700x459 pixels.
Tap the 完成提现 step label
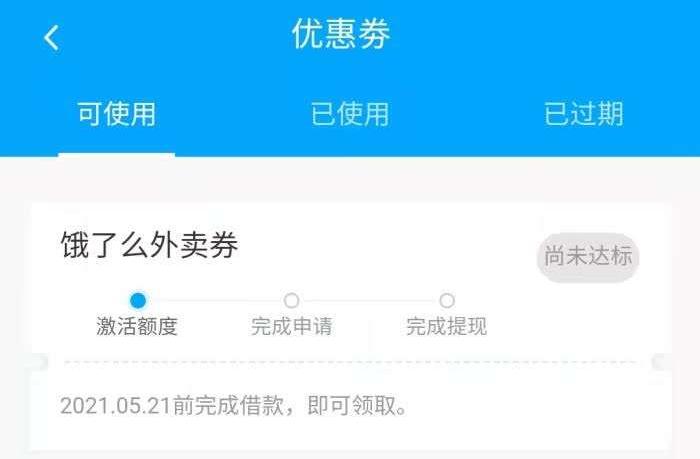tap(446, 326)
